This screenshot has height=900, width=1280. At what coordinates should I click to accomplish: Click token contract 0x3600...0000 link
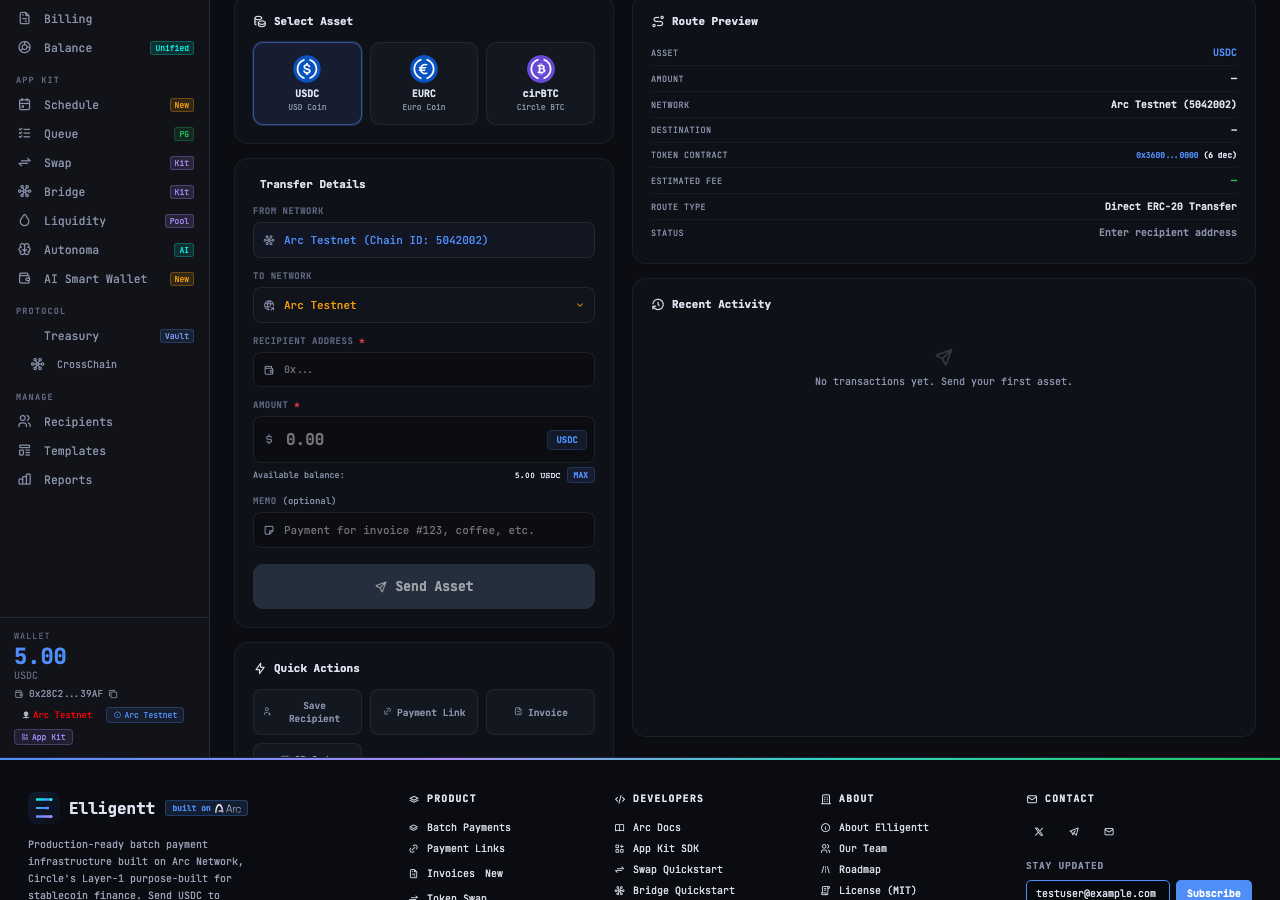pos(1167,155)
